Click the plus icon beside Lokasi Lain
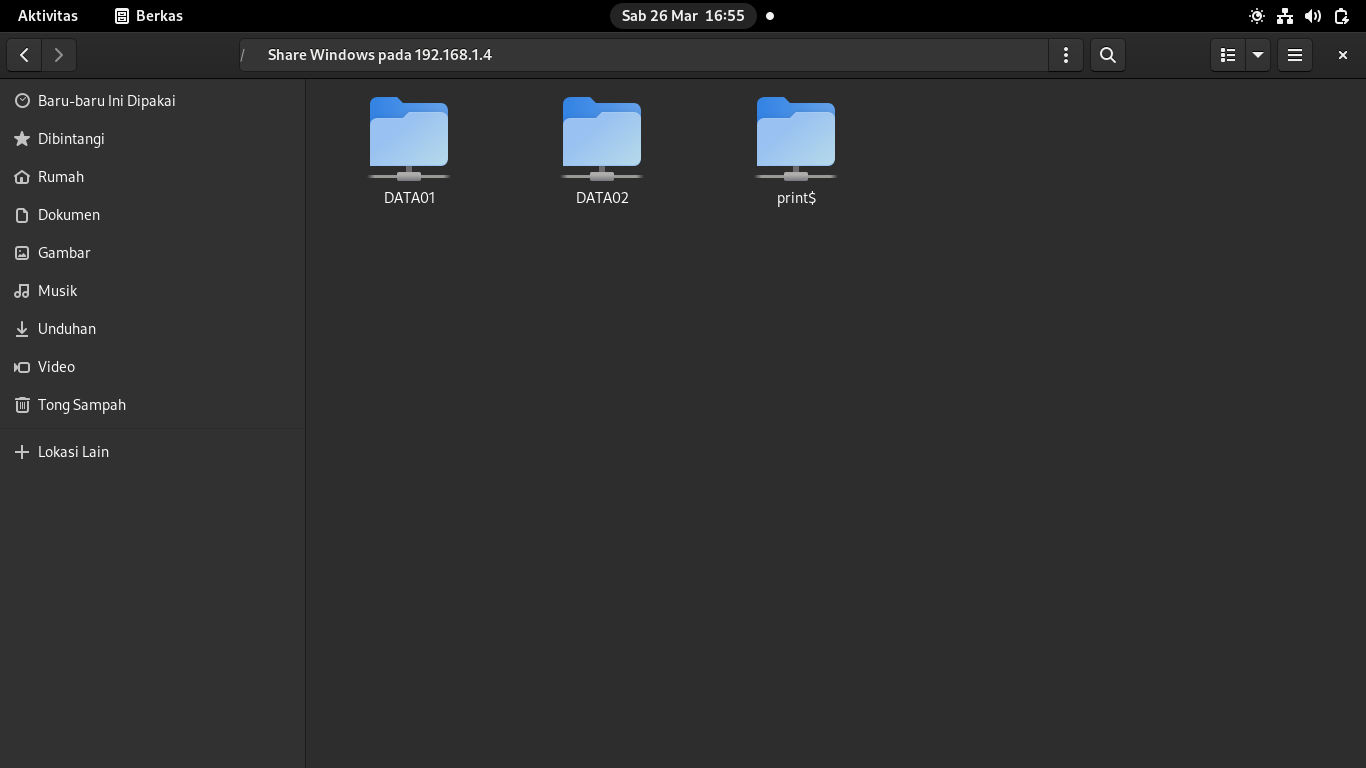 click(x=22, y=452)
